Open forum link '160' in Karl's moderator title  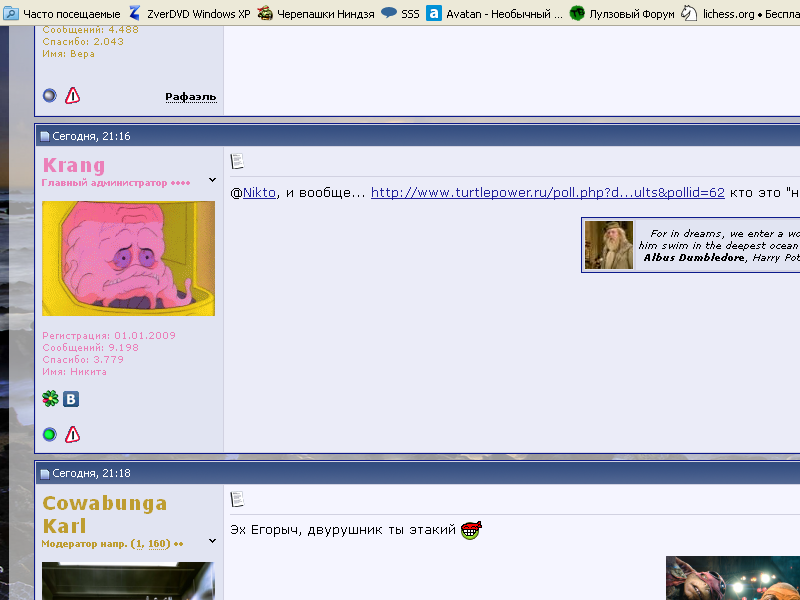(158, 544)
